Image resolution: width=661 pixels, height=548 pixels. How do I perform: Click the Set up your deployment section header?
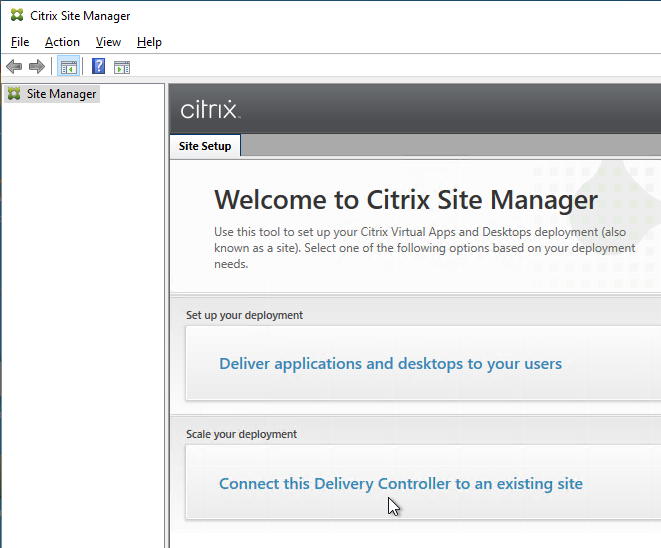tap(244, 315)
